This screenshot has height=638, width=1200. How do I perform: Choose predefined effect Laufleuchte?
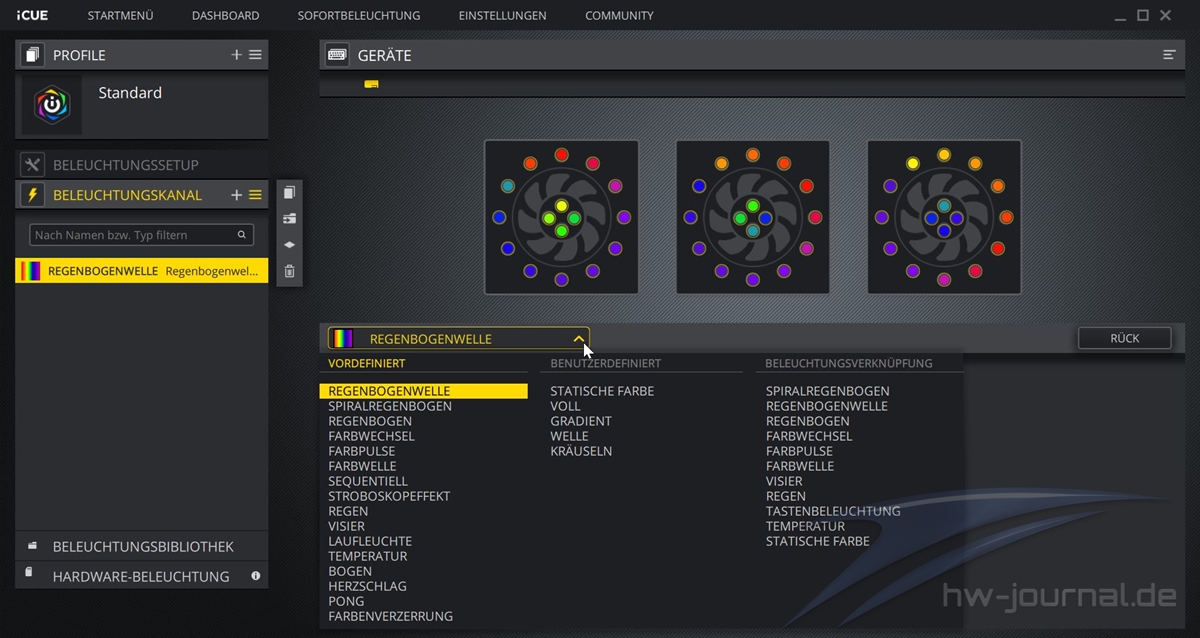[370, 541]
